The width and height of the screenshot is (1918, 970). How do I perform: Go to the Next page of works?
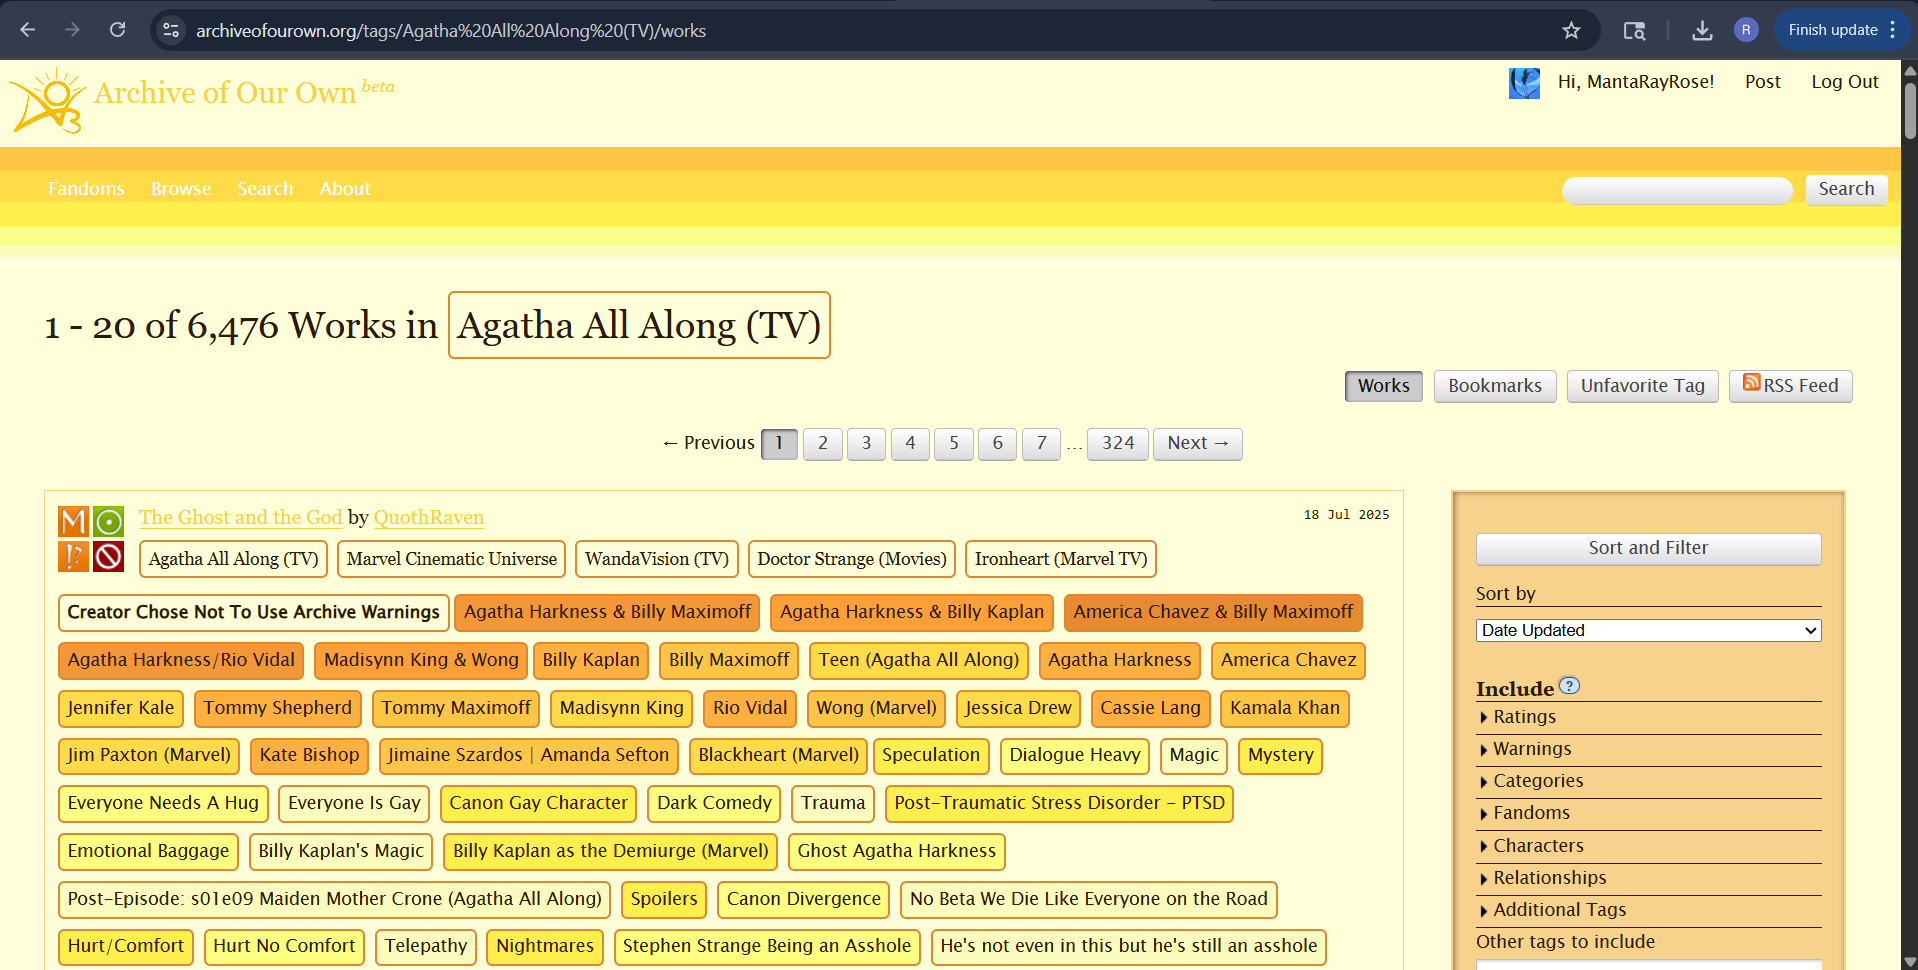[x=1198, y=444]
